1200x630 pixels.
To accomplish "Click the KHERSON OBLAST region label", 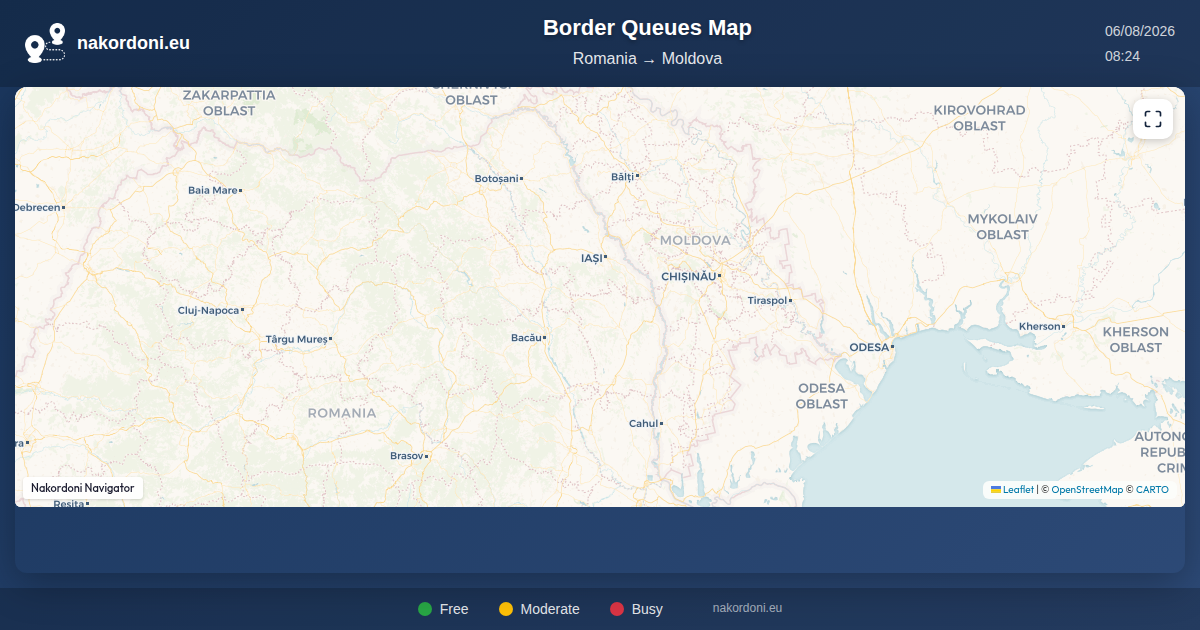I will click(1135, 340).
